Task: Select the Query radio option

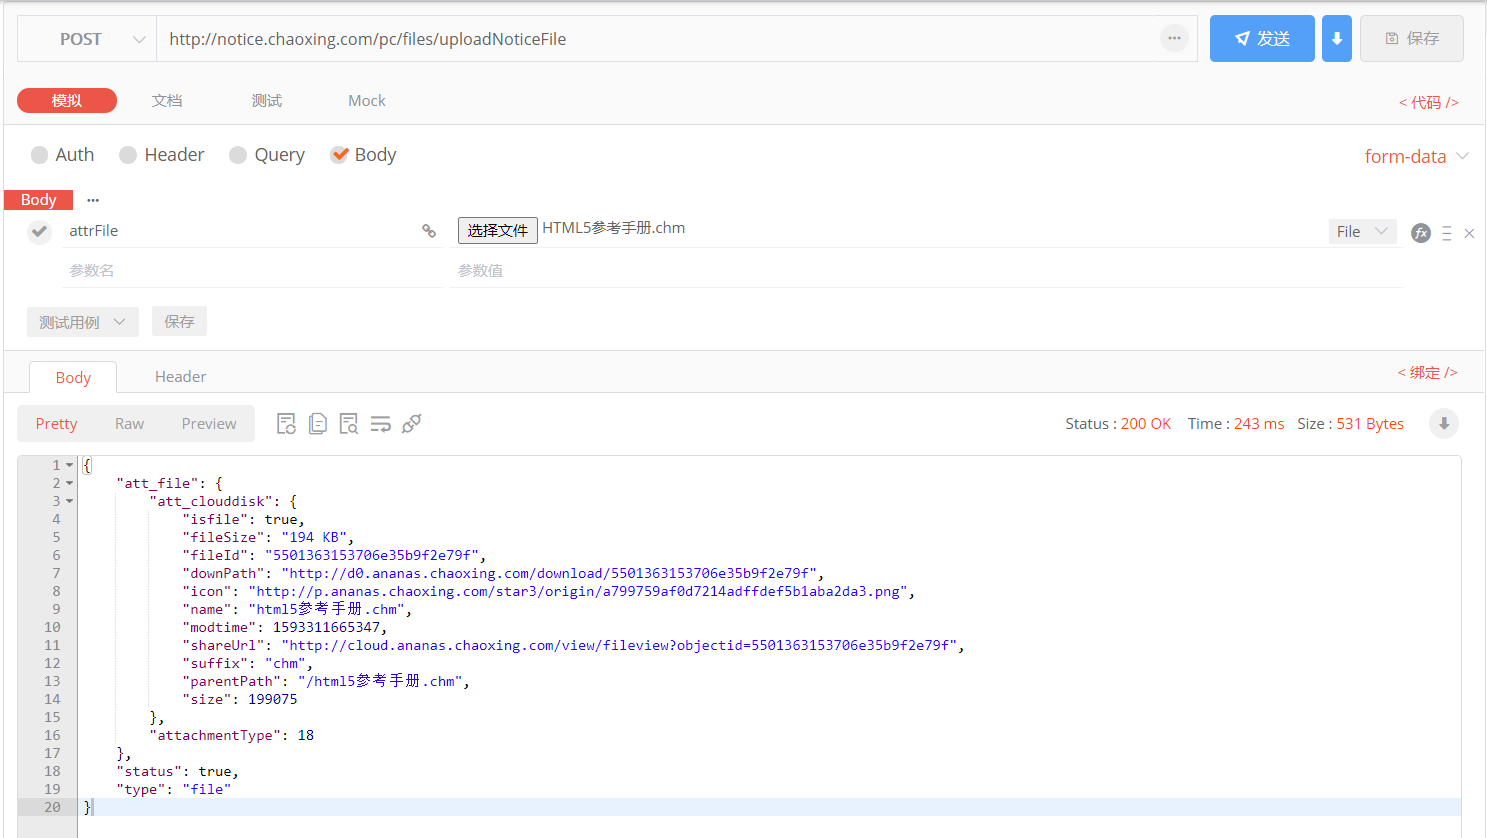Action: coord(238,155)
